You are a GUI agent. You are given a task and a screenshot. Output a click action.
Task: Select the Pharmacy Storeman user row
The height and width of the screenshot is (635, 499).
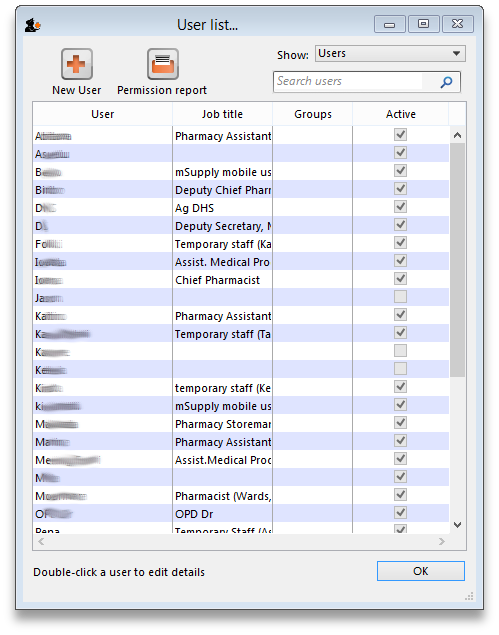coord(241,424)
